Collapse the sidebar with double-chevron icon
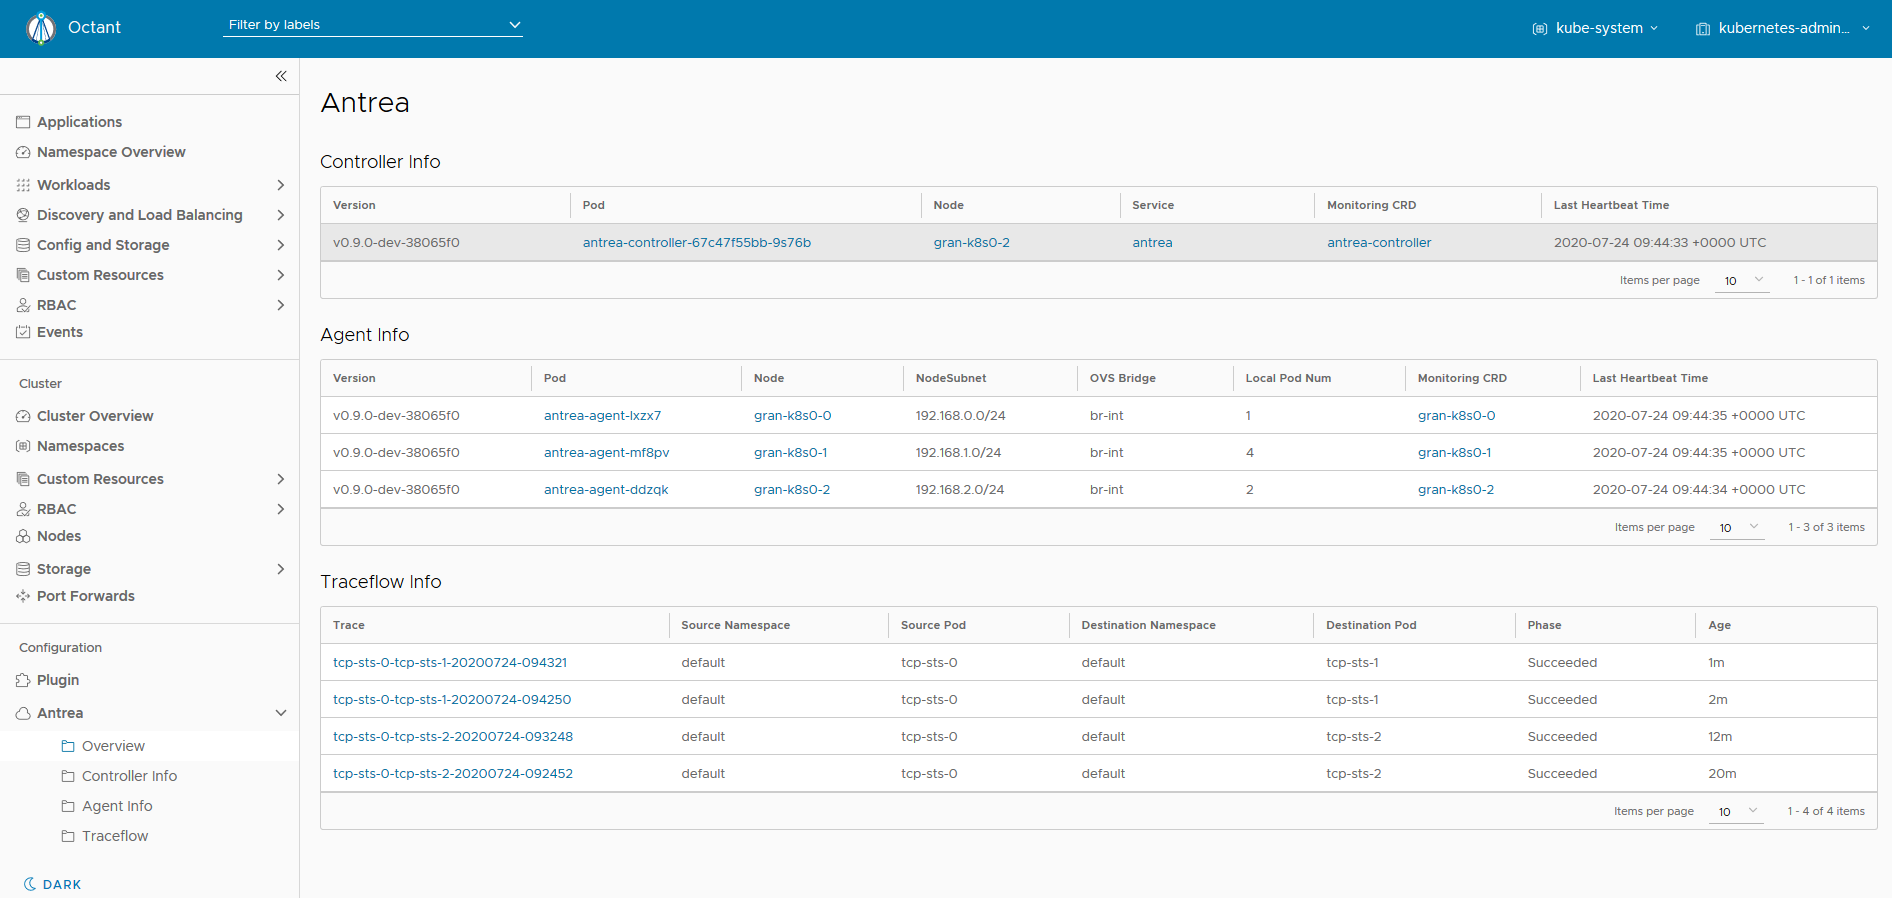Screen dimensions: 1892x898 281,76
